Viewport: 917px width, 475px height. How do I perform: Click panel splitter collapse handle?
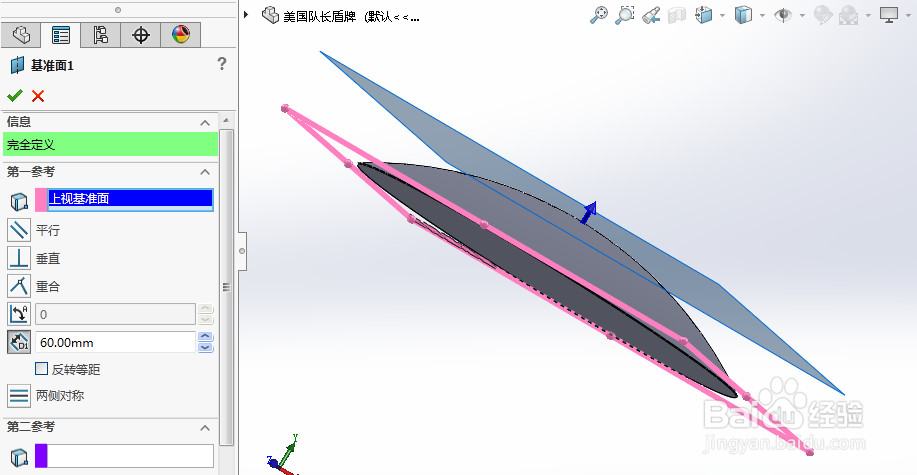tap(242, 251)
